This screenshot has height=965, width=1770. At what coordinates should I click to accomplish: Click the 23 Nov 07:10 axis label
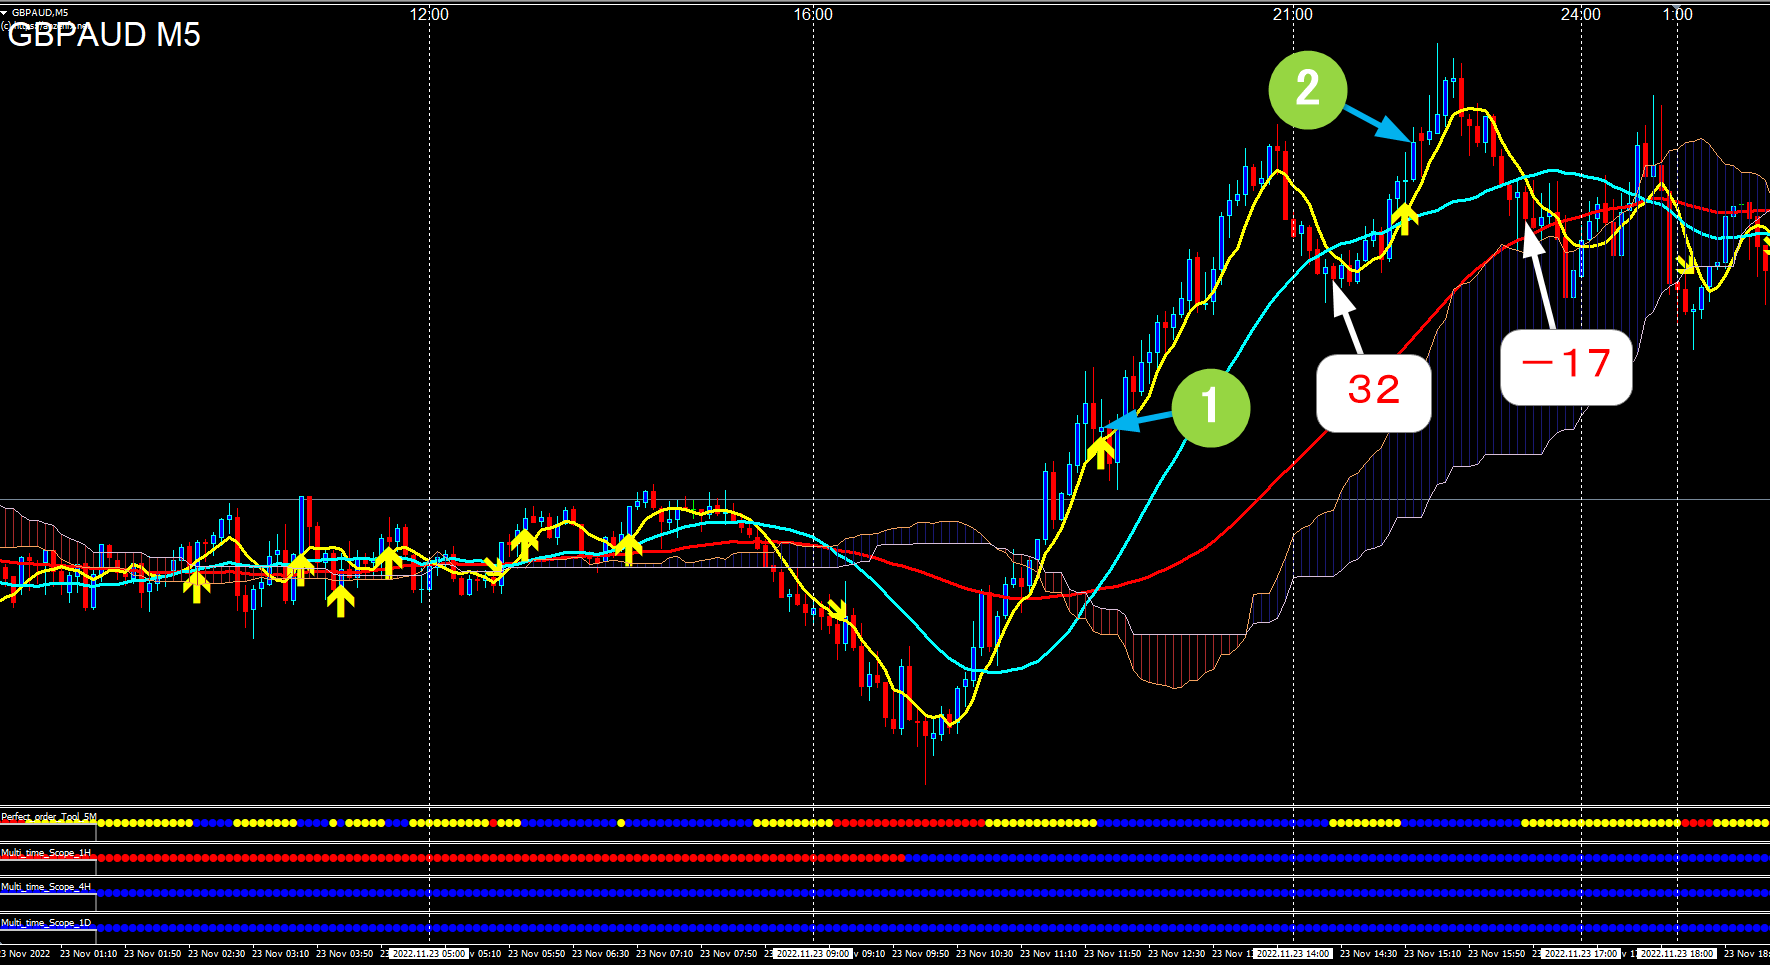664,954
